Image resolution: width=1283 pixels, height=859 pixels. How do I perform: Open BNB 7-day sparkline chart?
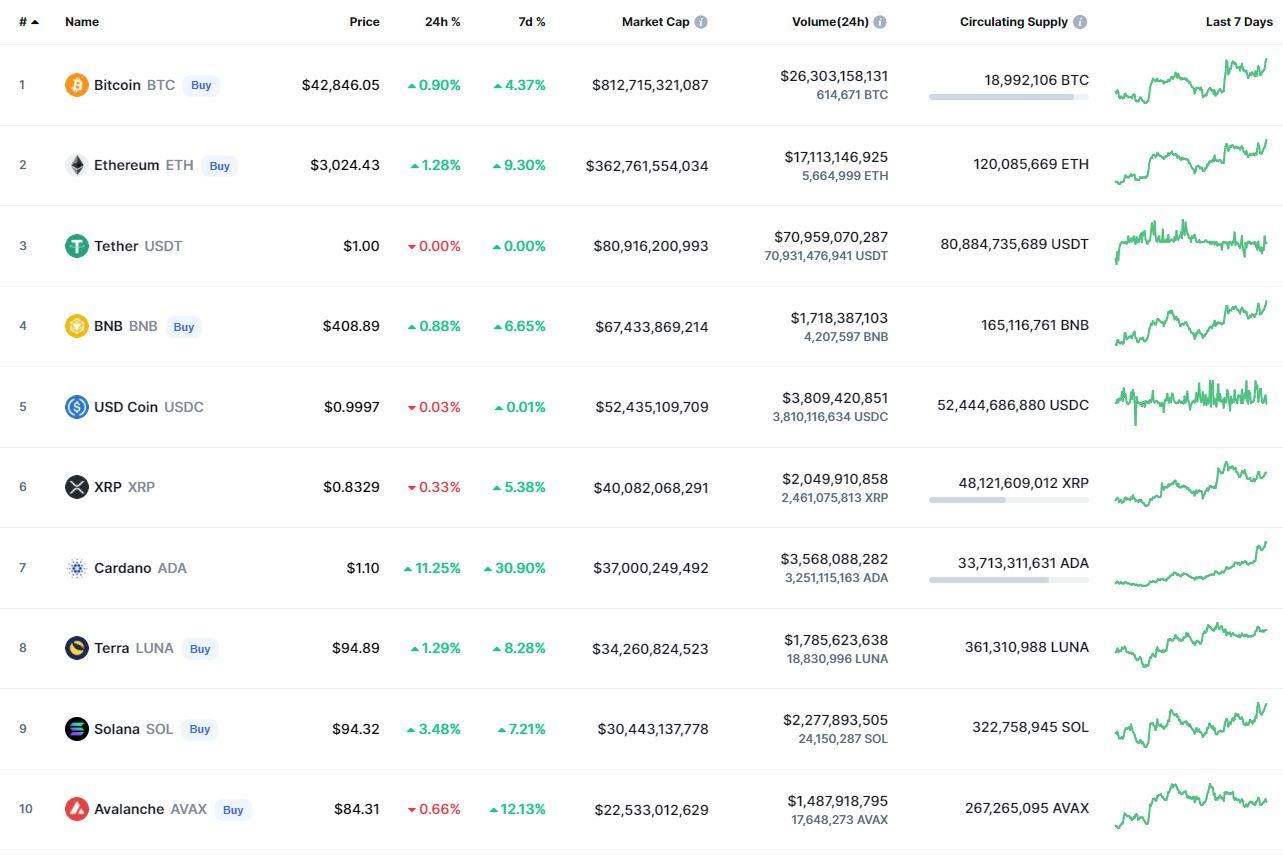point(1191,323)
